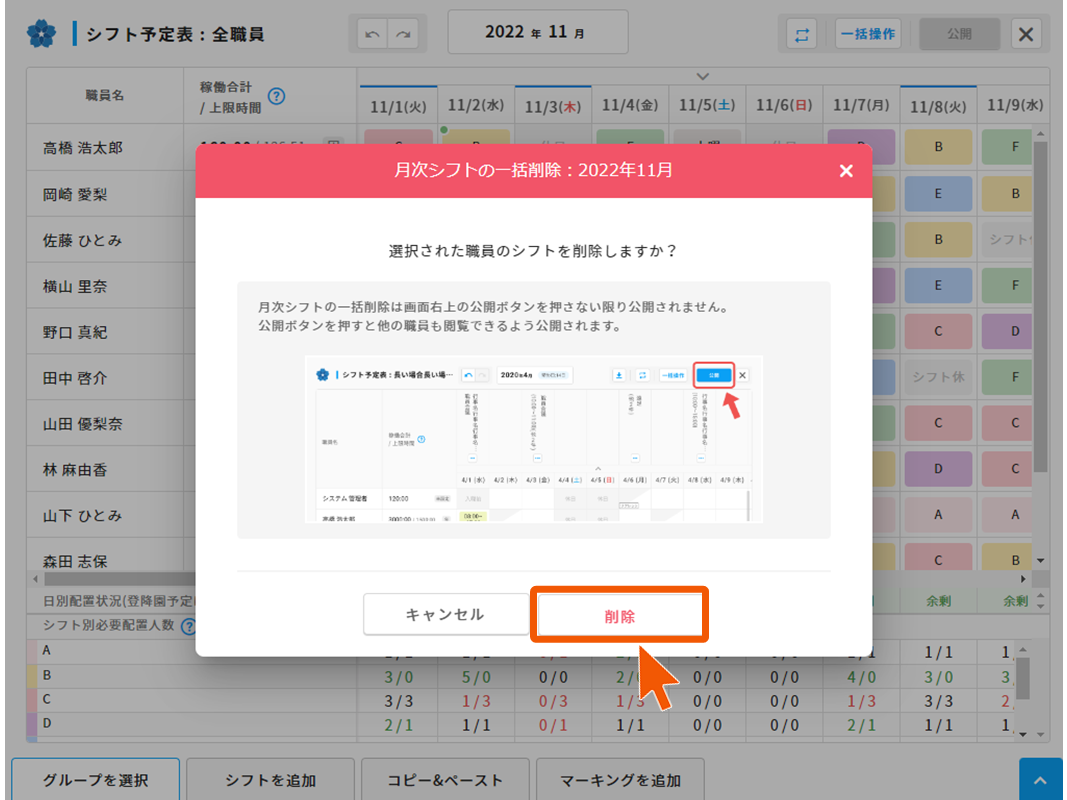Click the undo arrow icon
The width and height of the screenshot is (1067, 800).
coord(374,34)
